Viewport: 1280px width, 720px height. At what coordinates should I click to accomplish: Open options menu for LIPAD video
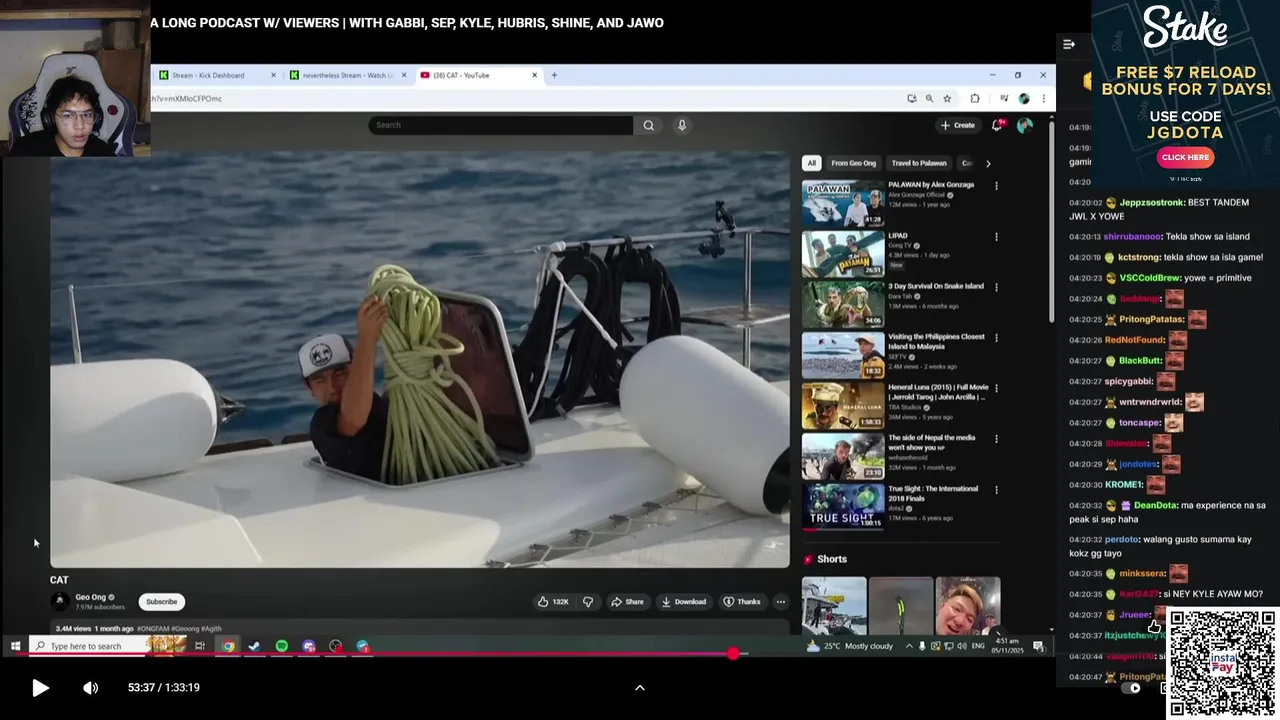point(996,237)
